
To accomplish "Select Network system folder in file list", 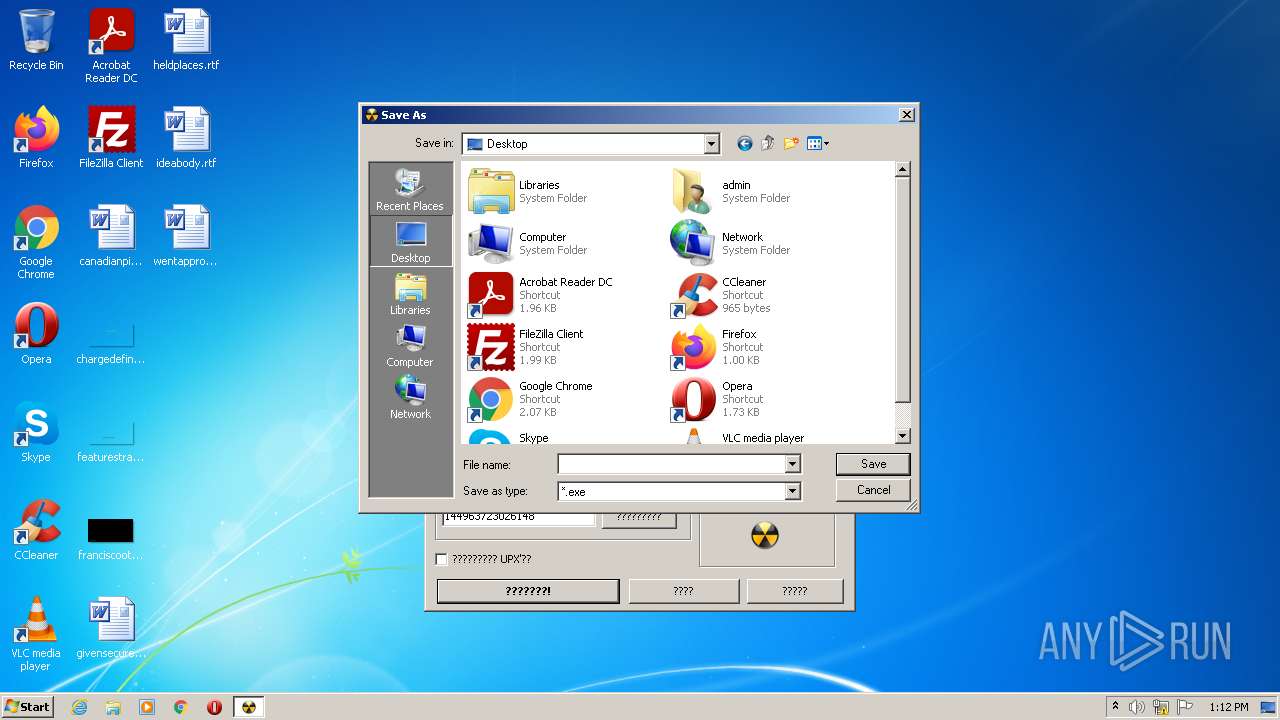I will pyautogui.click(x=731, y=243).
